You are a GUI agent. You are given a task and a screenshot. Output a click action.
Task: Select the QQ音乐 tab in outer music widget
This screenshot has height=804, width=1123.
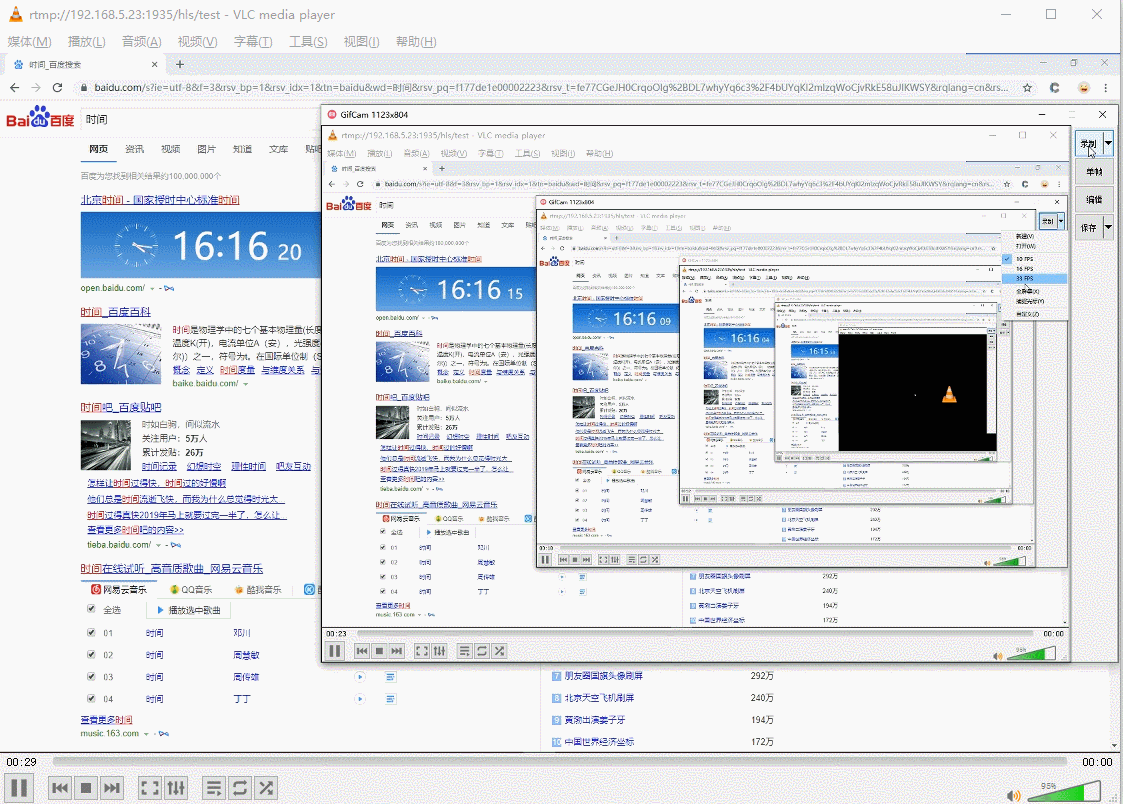191,589
